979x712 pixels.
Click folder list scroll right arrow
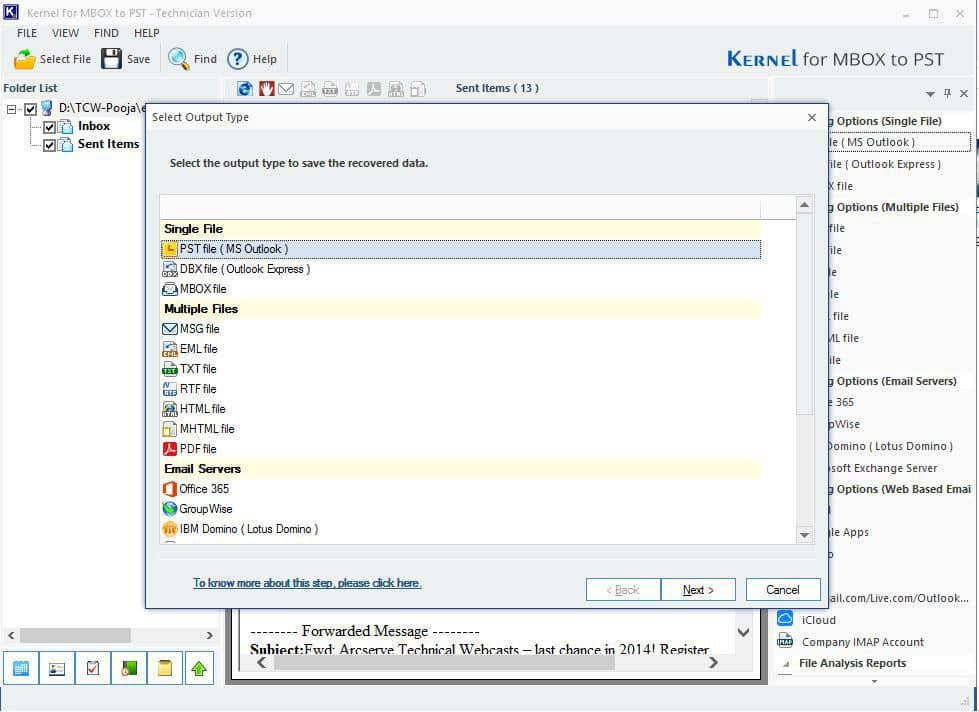click(209, 635)
